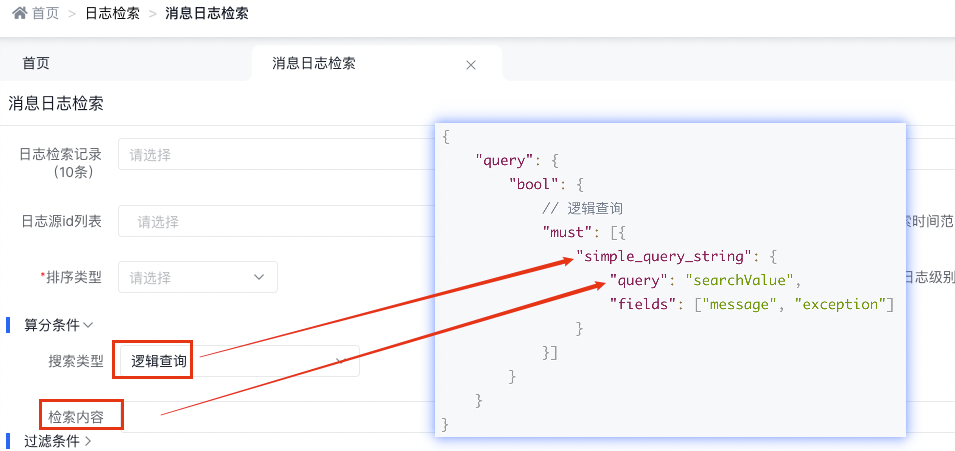Image resolution: width=955 pixels, height=451 pixels.
Task: Expand the 过滤条件 section
Action: coord(58,441)
